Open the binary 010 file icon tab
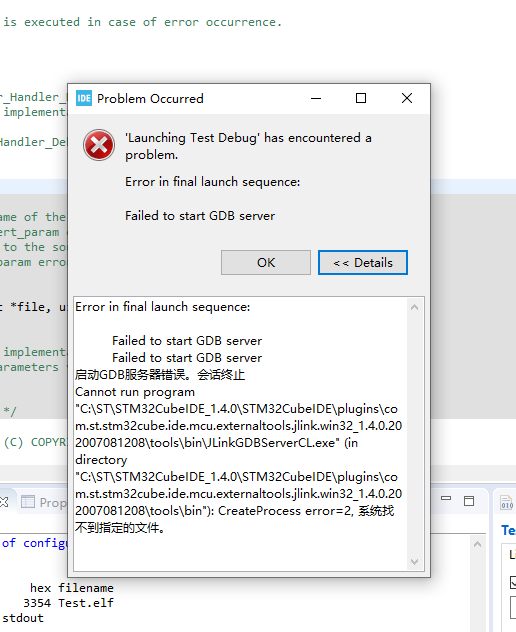The image size is (516, 632). [x=506, y=502]
